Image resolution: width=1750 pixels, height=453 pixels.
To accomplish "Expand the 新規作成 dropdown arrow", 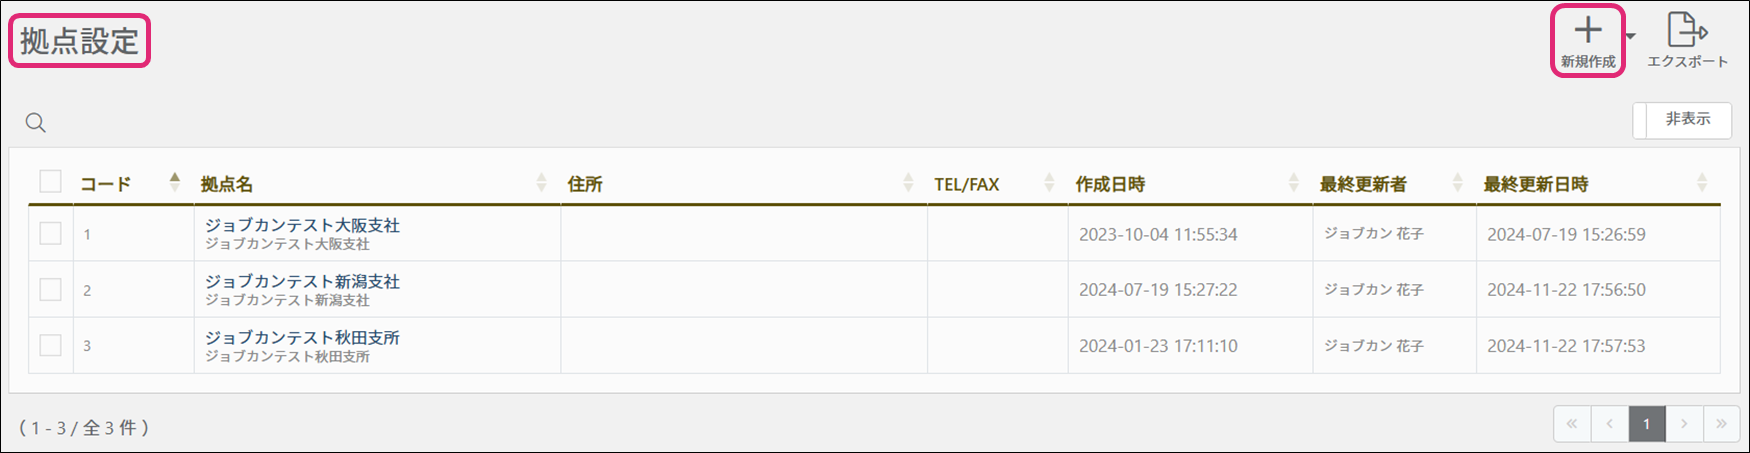I will coord(1631,36).
